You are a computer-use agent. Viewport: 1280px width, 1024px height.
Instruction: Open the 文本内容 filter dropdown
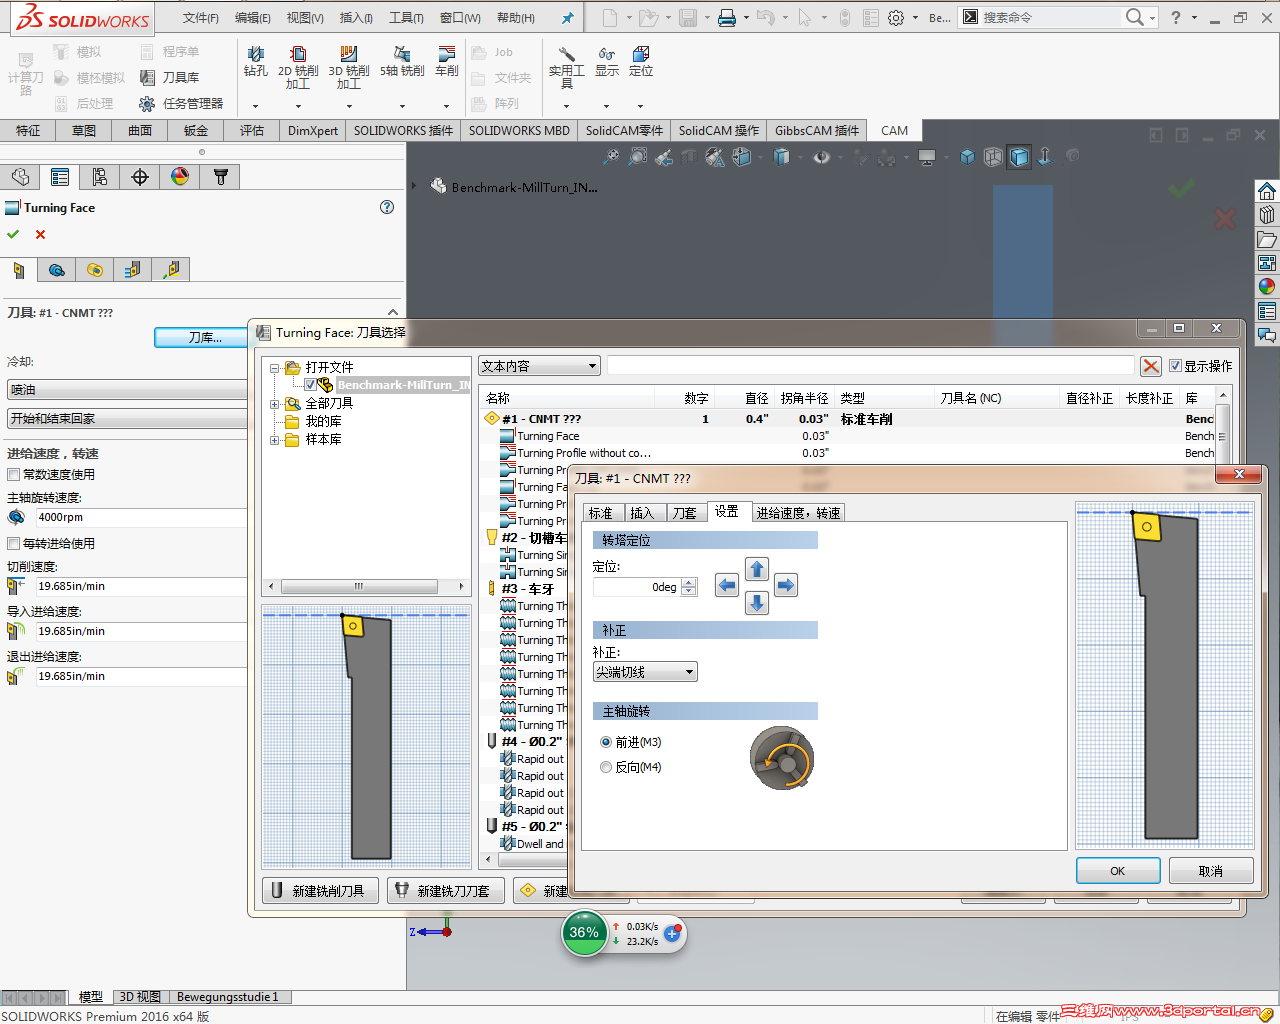pyautogui.click(x=540, y=366)
